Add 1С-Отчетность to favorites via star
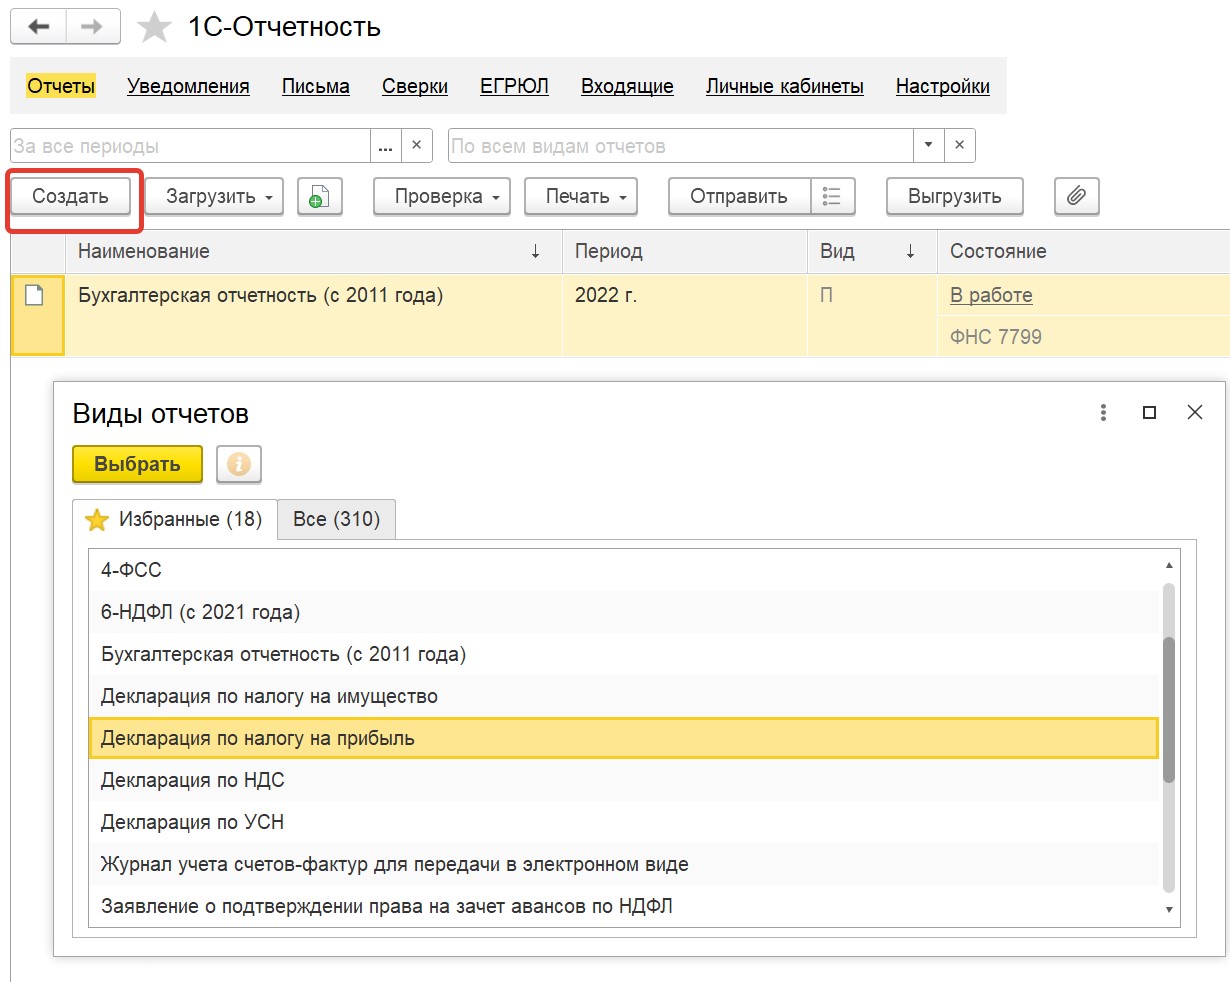This screenshot has width=1230, height=982. tap(154, 27)
